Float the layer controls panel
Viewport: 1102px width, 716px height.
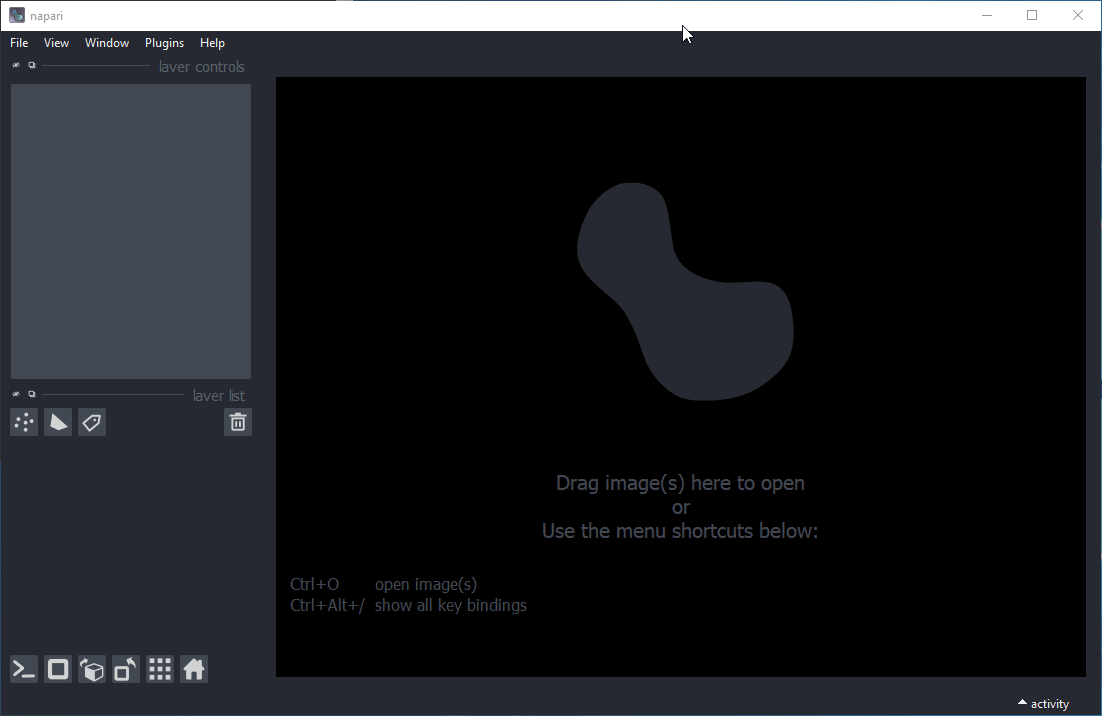click(32, 65)
